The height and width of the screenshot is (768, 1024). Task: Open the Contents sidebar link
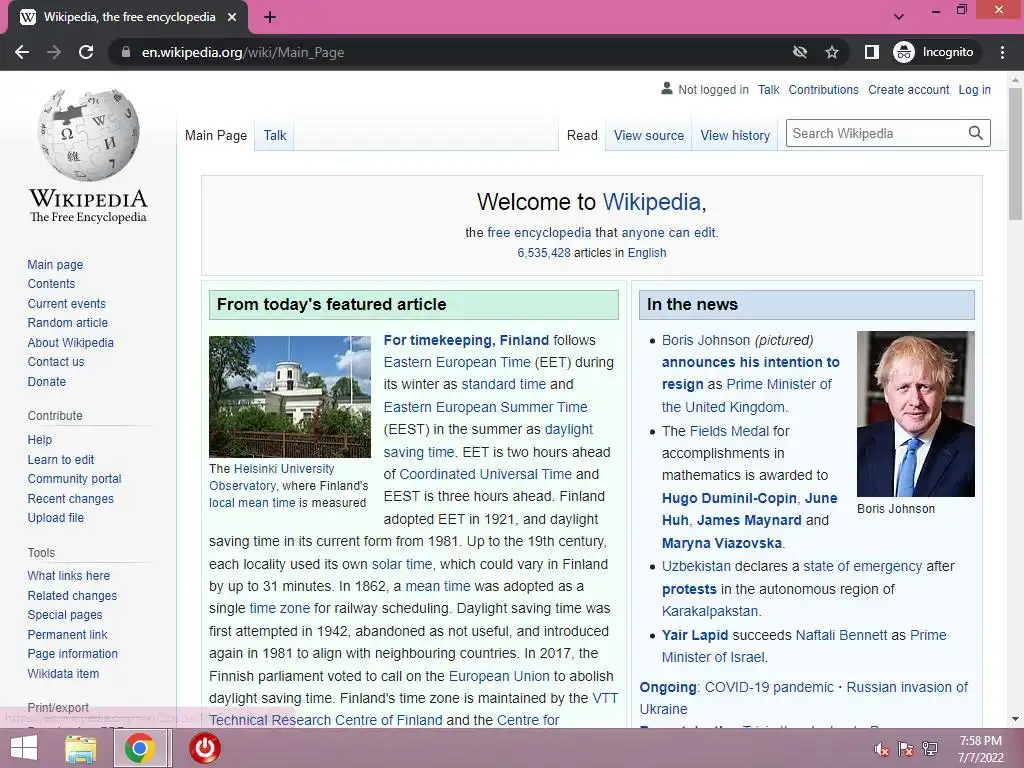pos(51,283)
